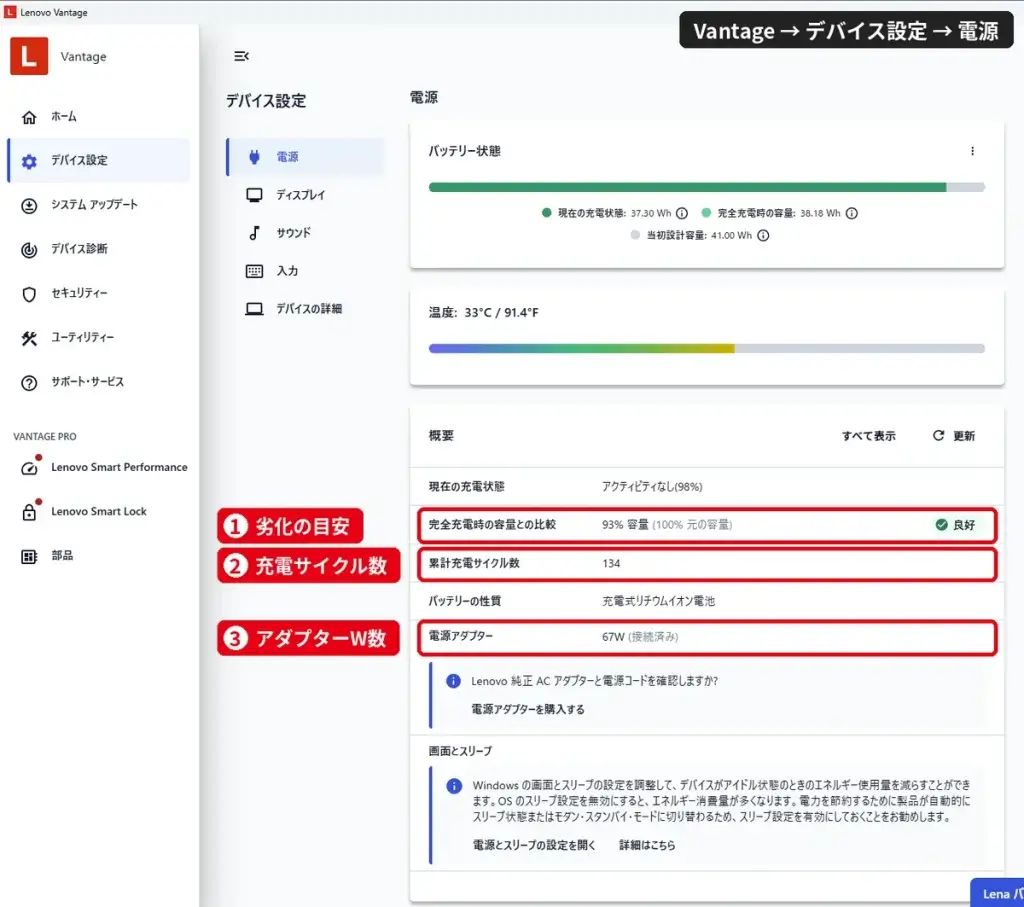Image resolution: width=1024 pixels, height=907 pixels.
Task: Click the ディスプレイ monitor icon
Action: (x=254, y=195)
